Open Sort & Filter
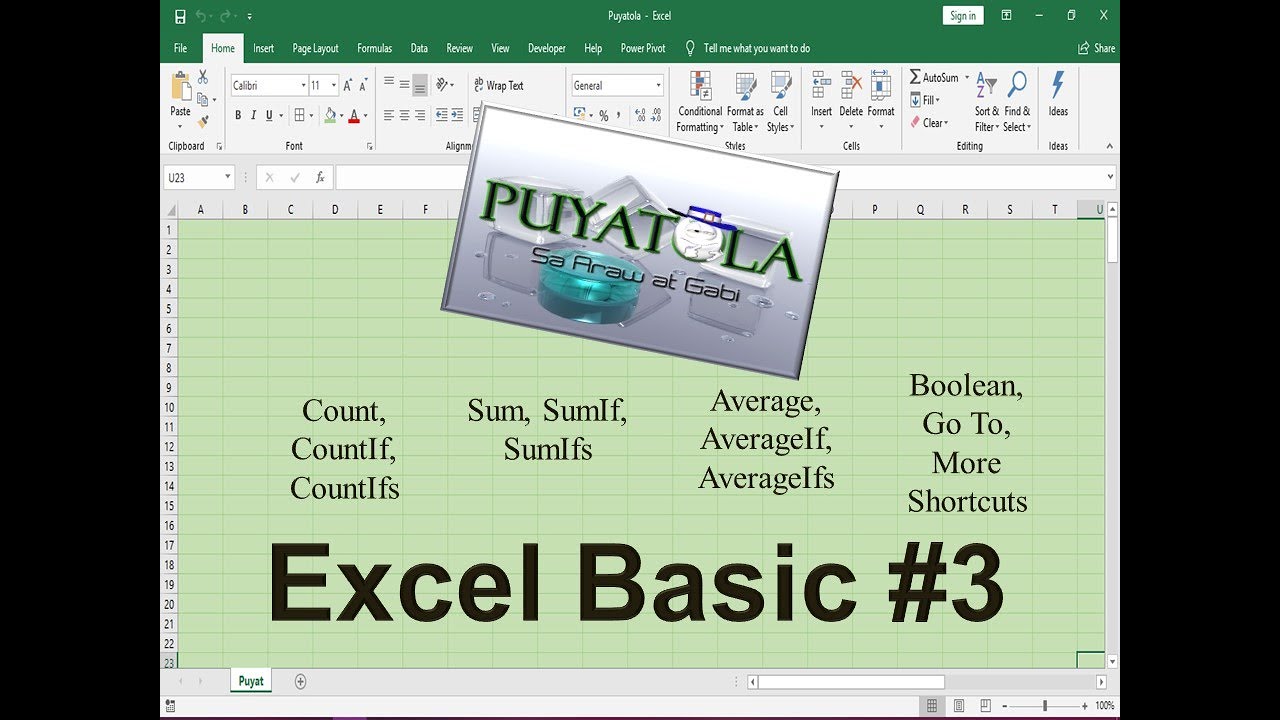This screenshot has height=720, width=1280. (986, 102)
